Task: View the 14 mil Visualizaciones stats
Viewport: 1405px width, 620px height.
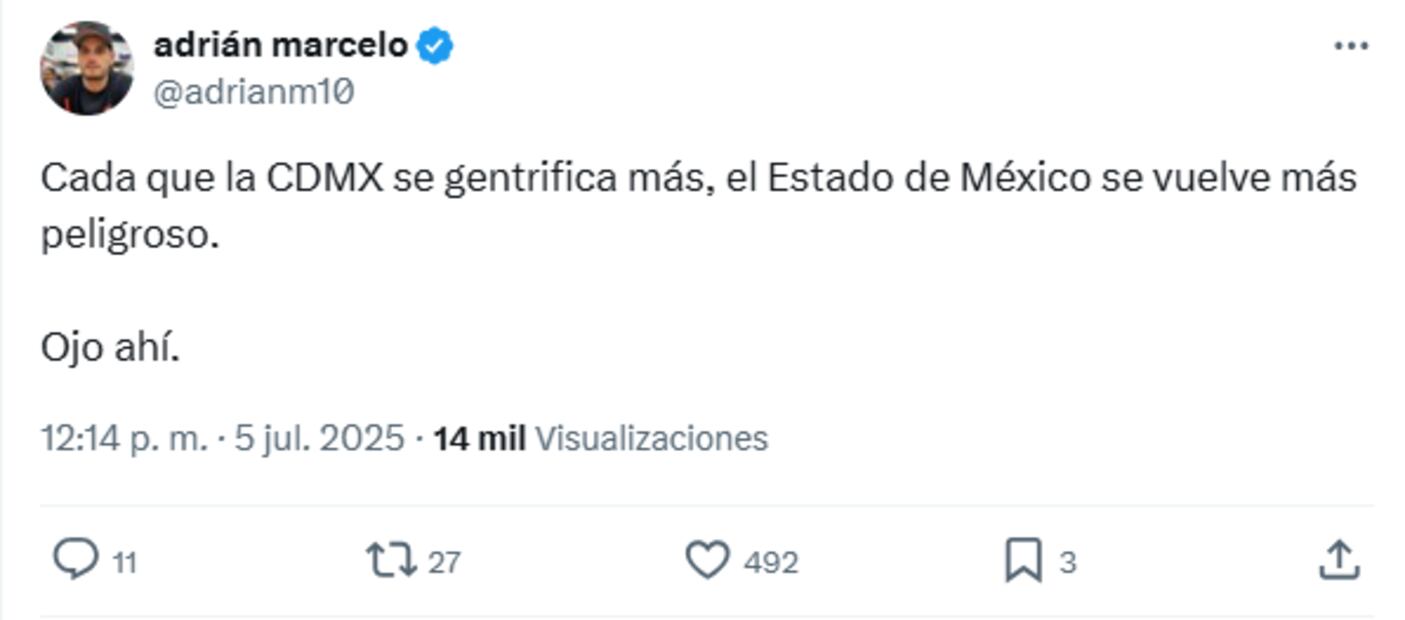Action: (x=600, y=438)
